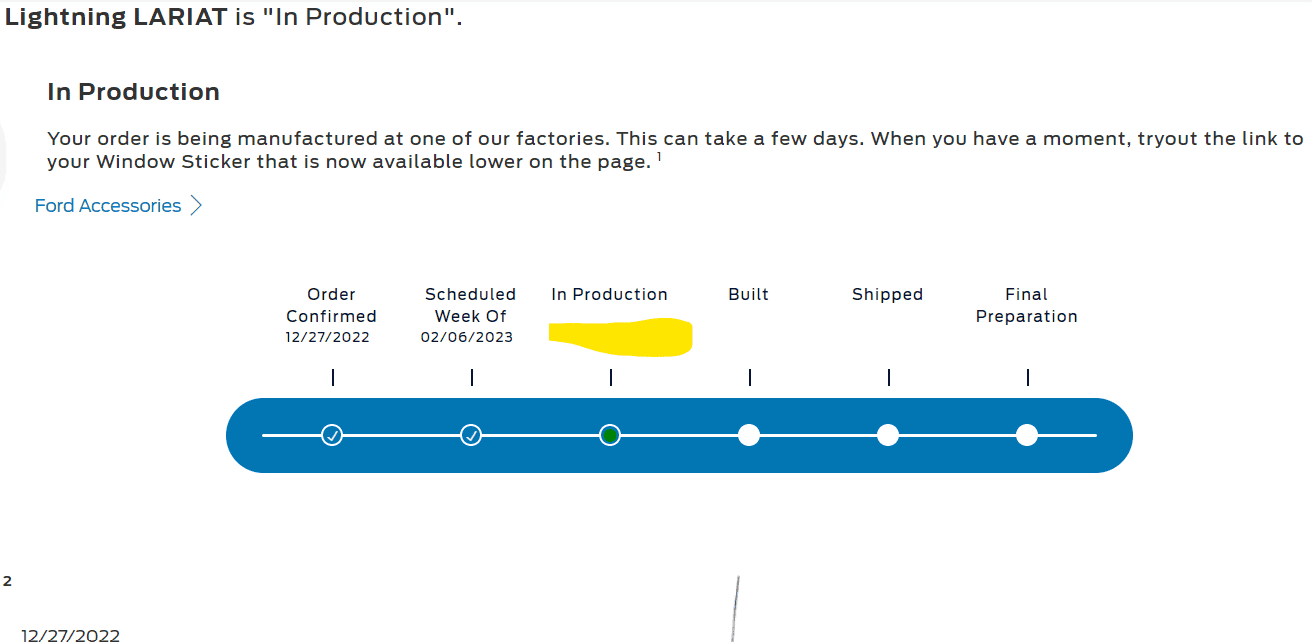
Task: Click the Scheduled Week Of checkmark circle
Action: point(471,435)
